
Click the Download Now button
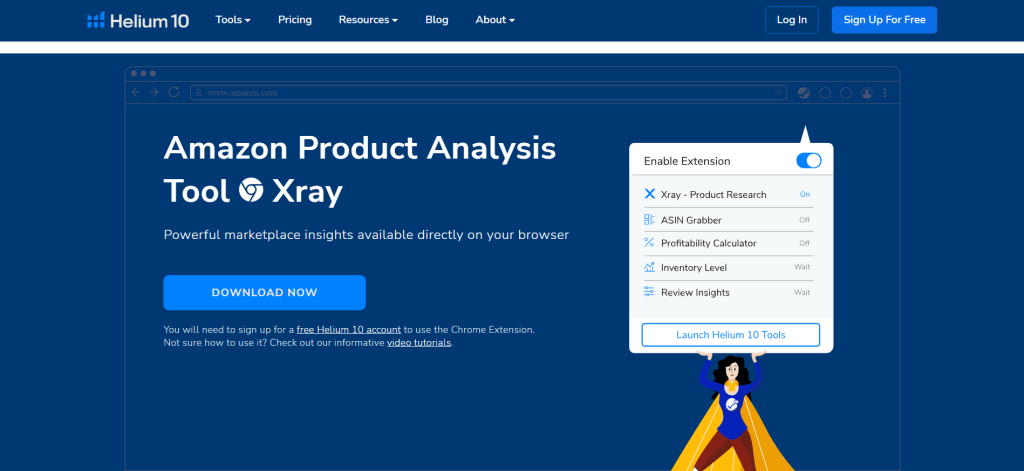click(264, 293)
